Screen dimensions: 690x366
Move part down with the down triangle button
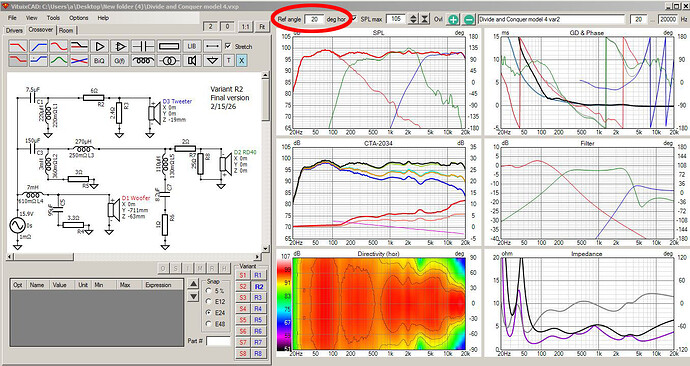click(x=193, y=297)
